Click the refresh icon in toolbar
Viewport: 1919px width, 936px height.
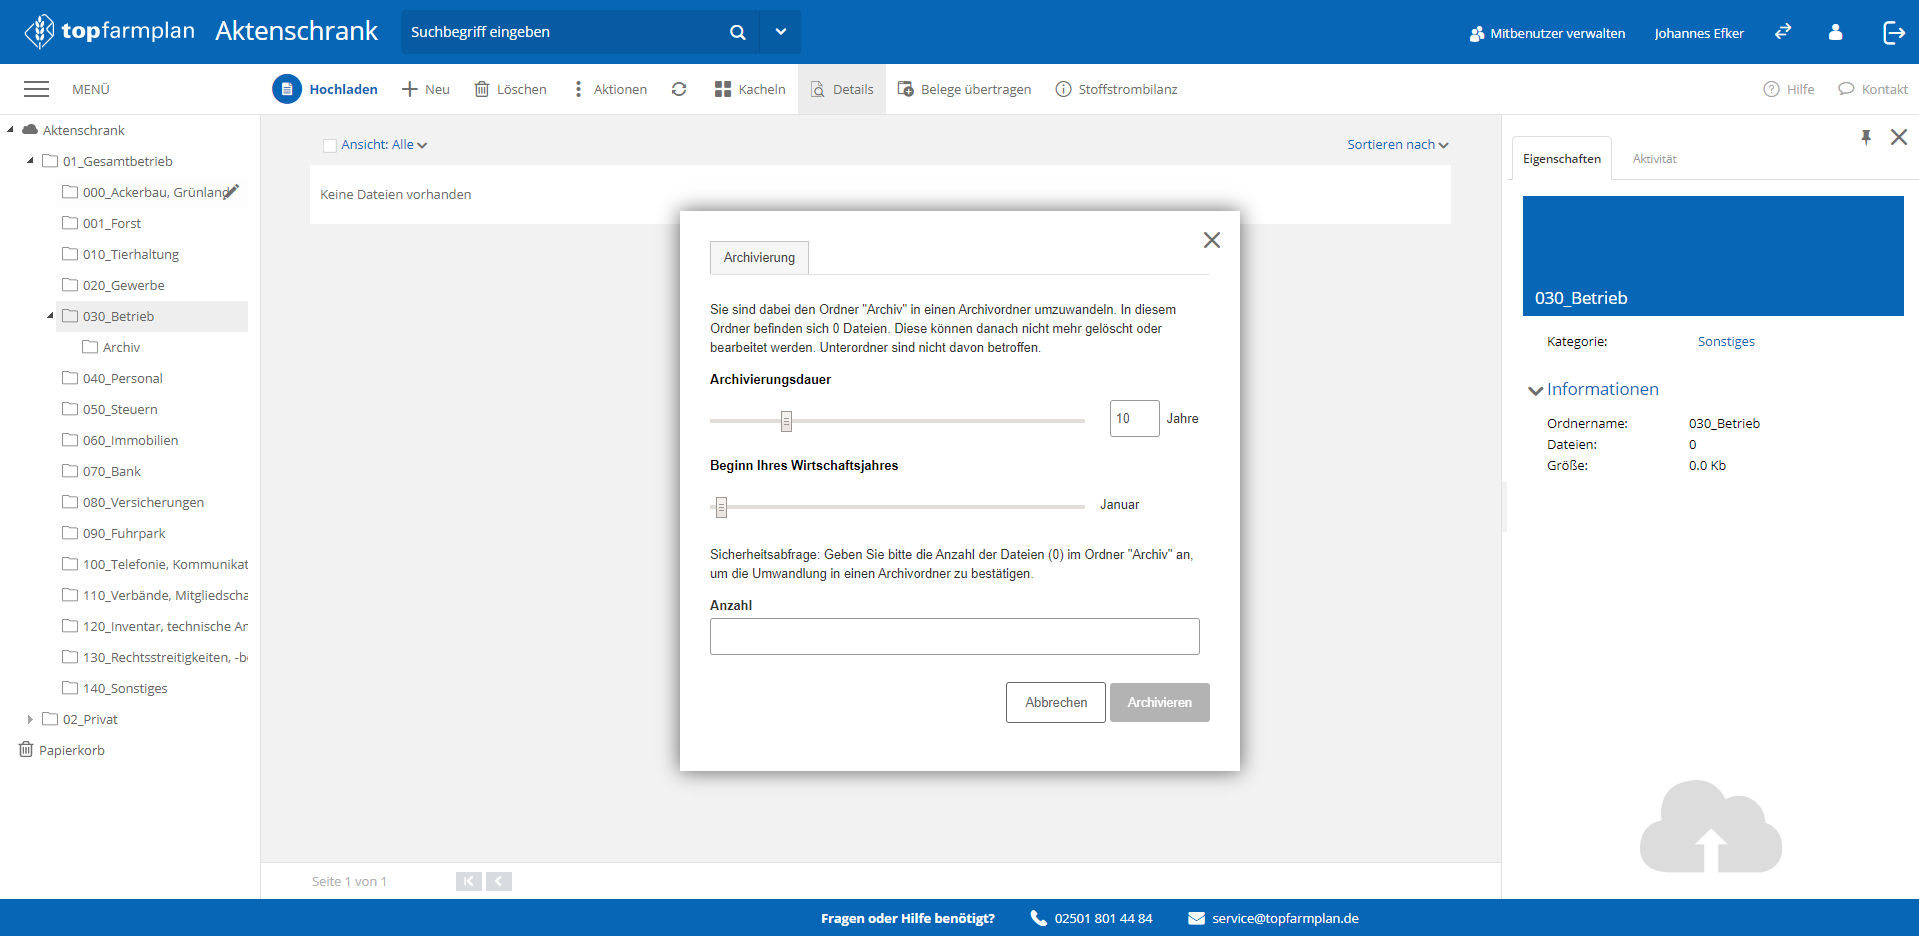pyautogui.click(x=679, y=89)
